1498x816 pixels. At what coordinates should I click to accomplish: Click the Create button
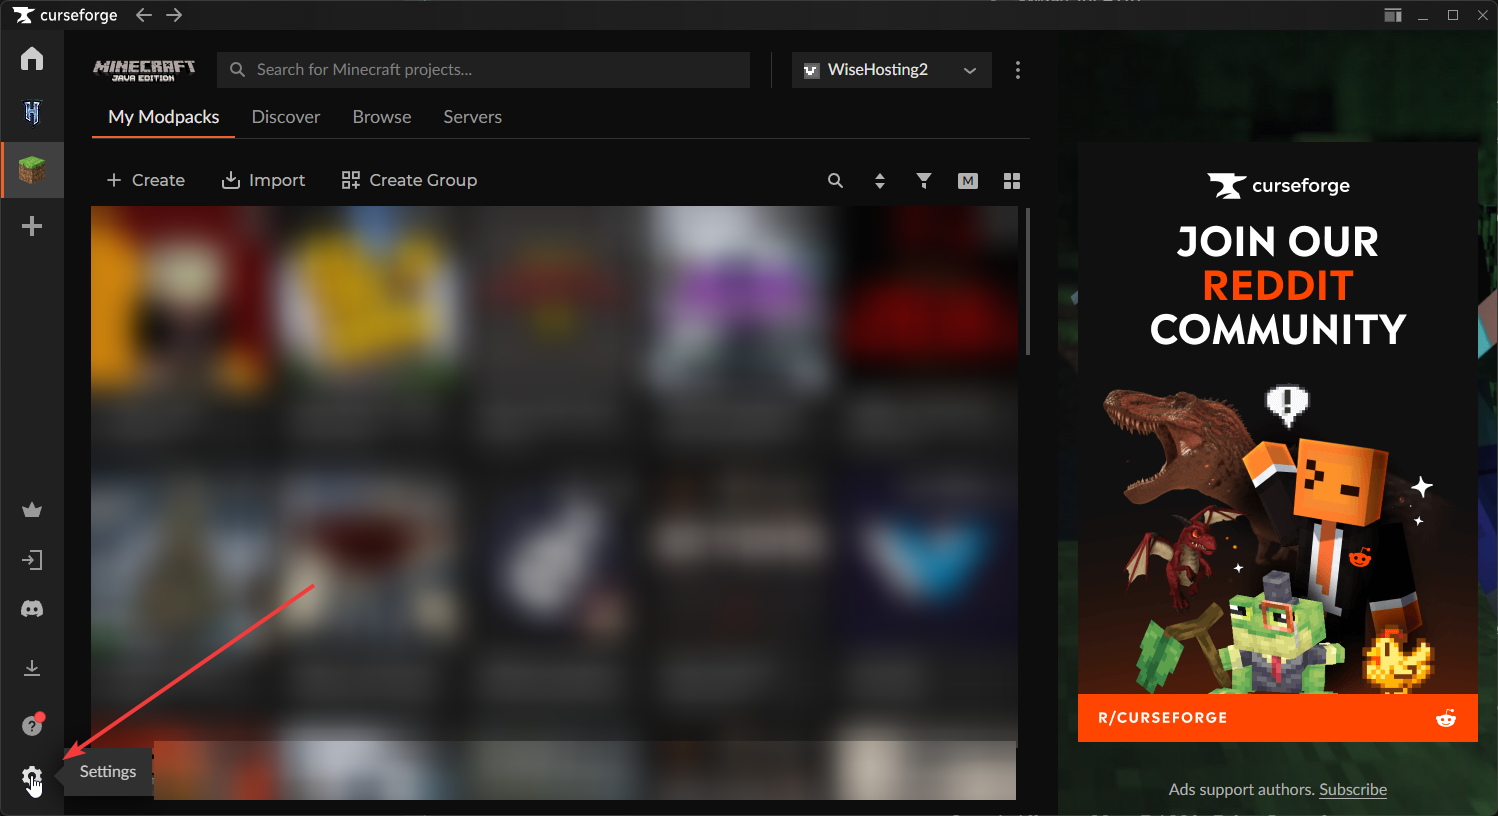pyautogui.click(x=145, y=180)
